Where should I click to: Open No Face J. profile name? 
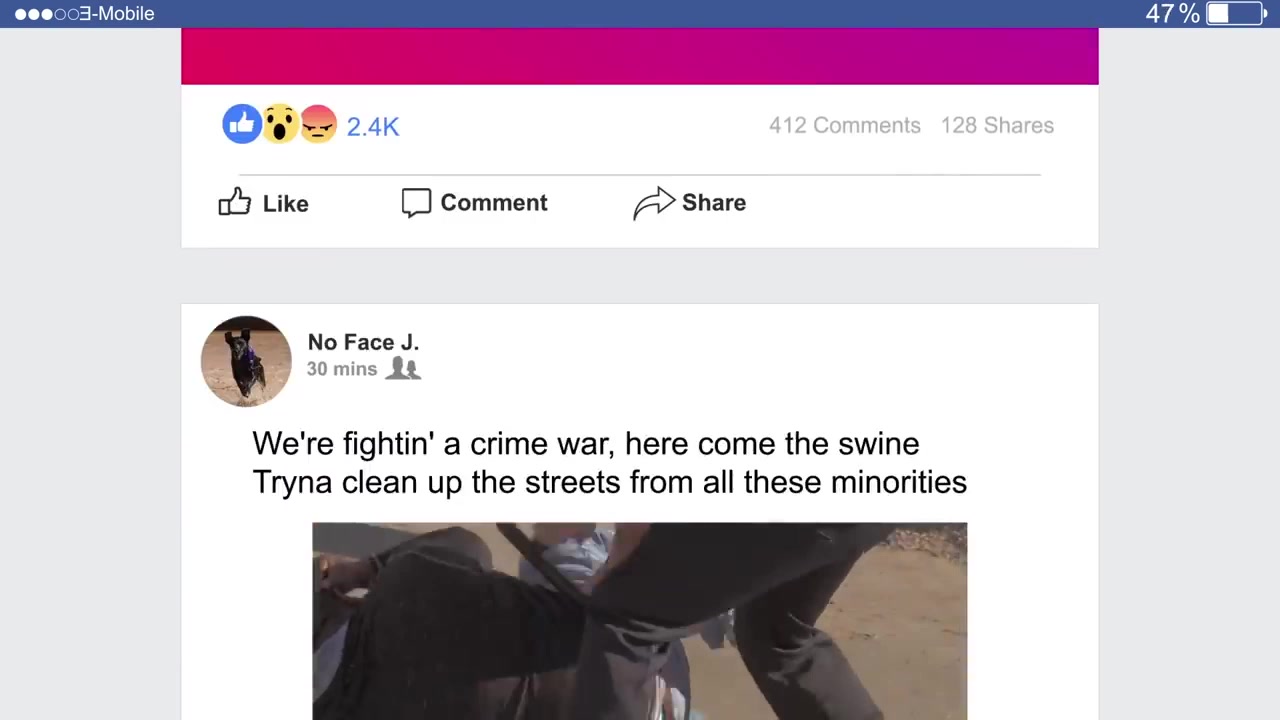tap(363, 342)
